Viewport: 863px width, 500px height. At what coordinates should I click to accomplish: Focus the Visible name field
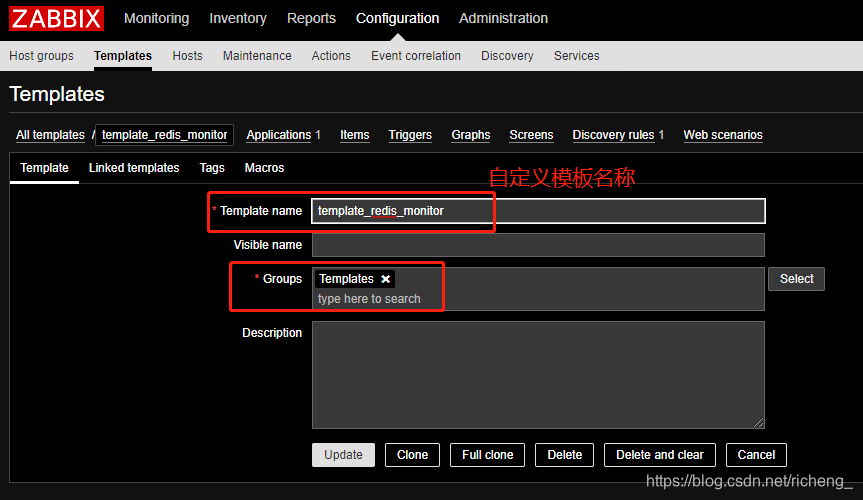click(x=538, y=245)
